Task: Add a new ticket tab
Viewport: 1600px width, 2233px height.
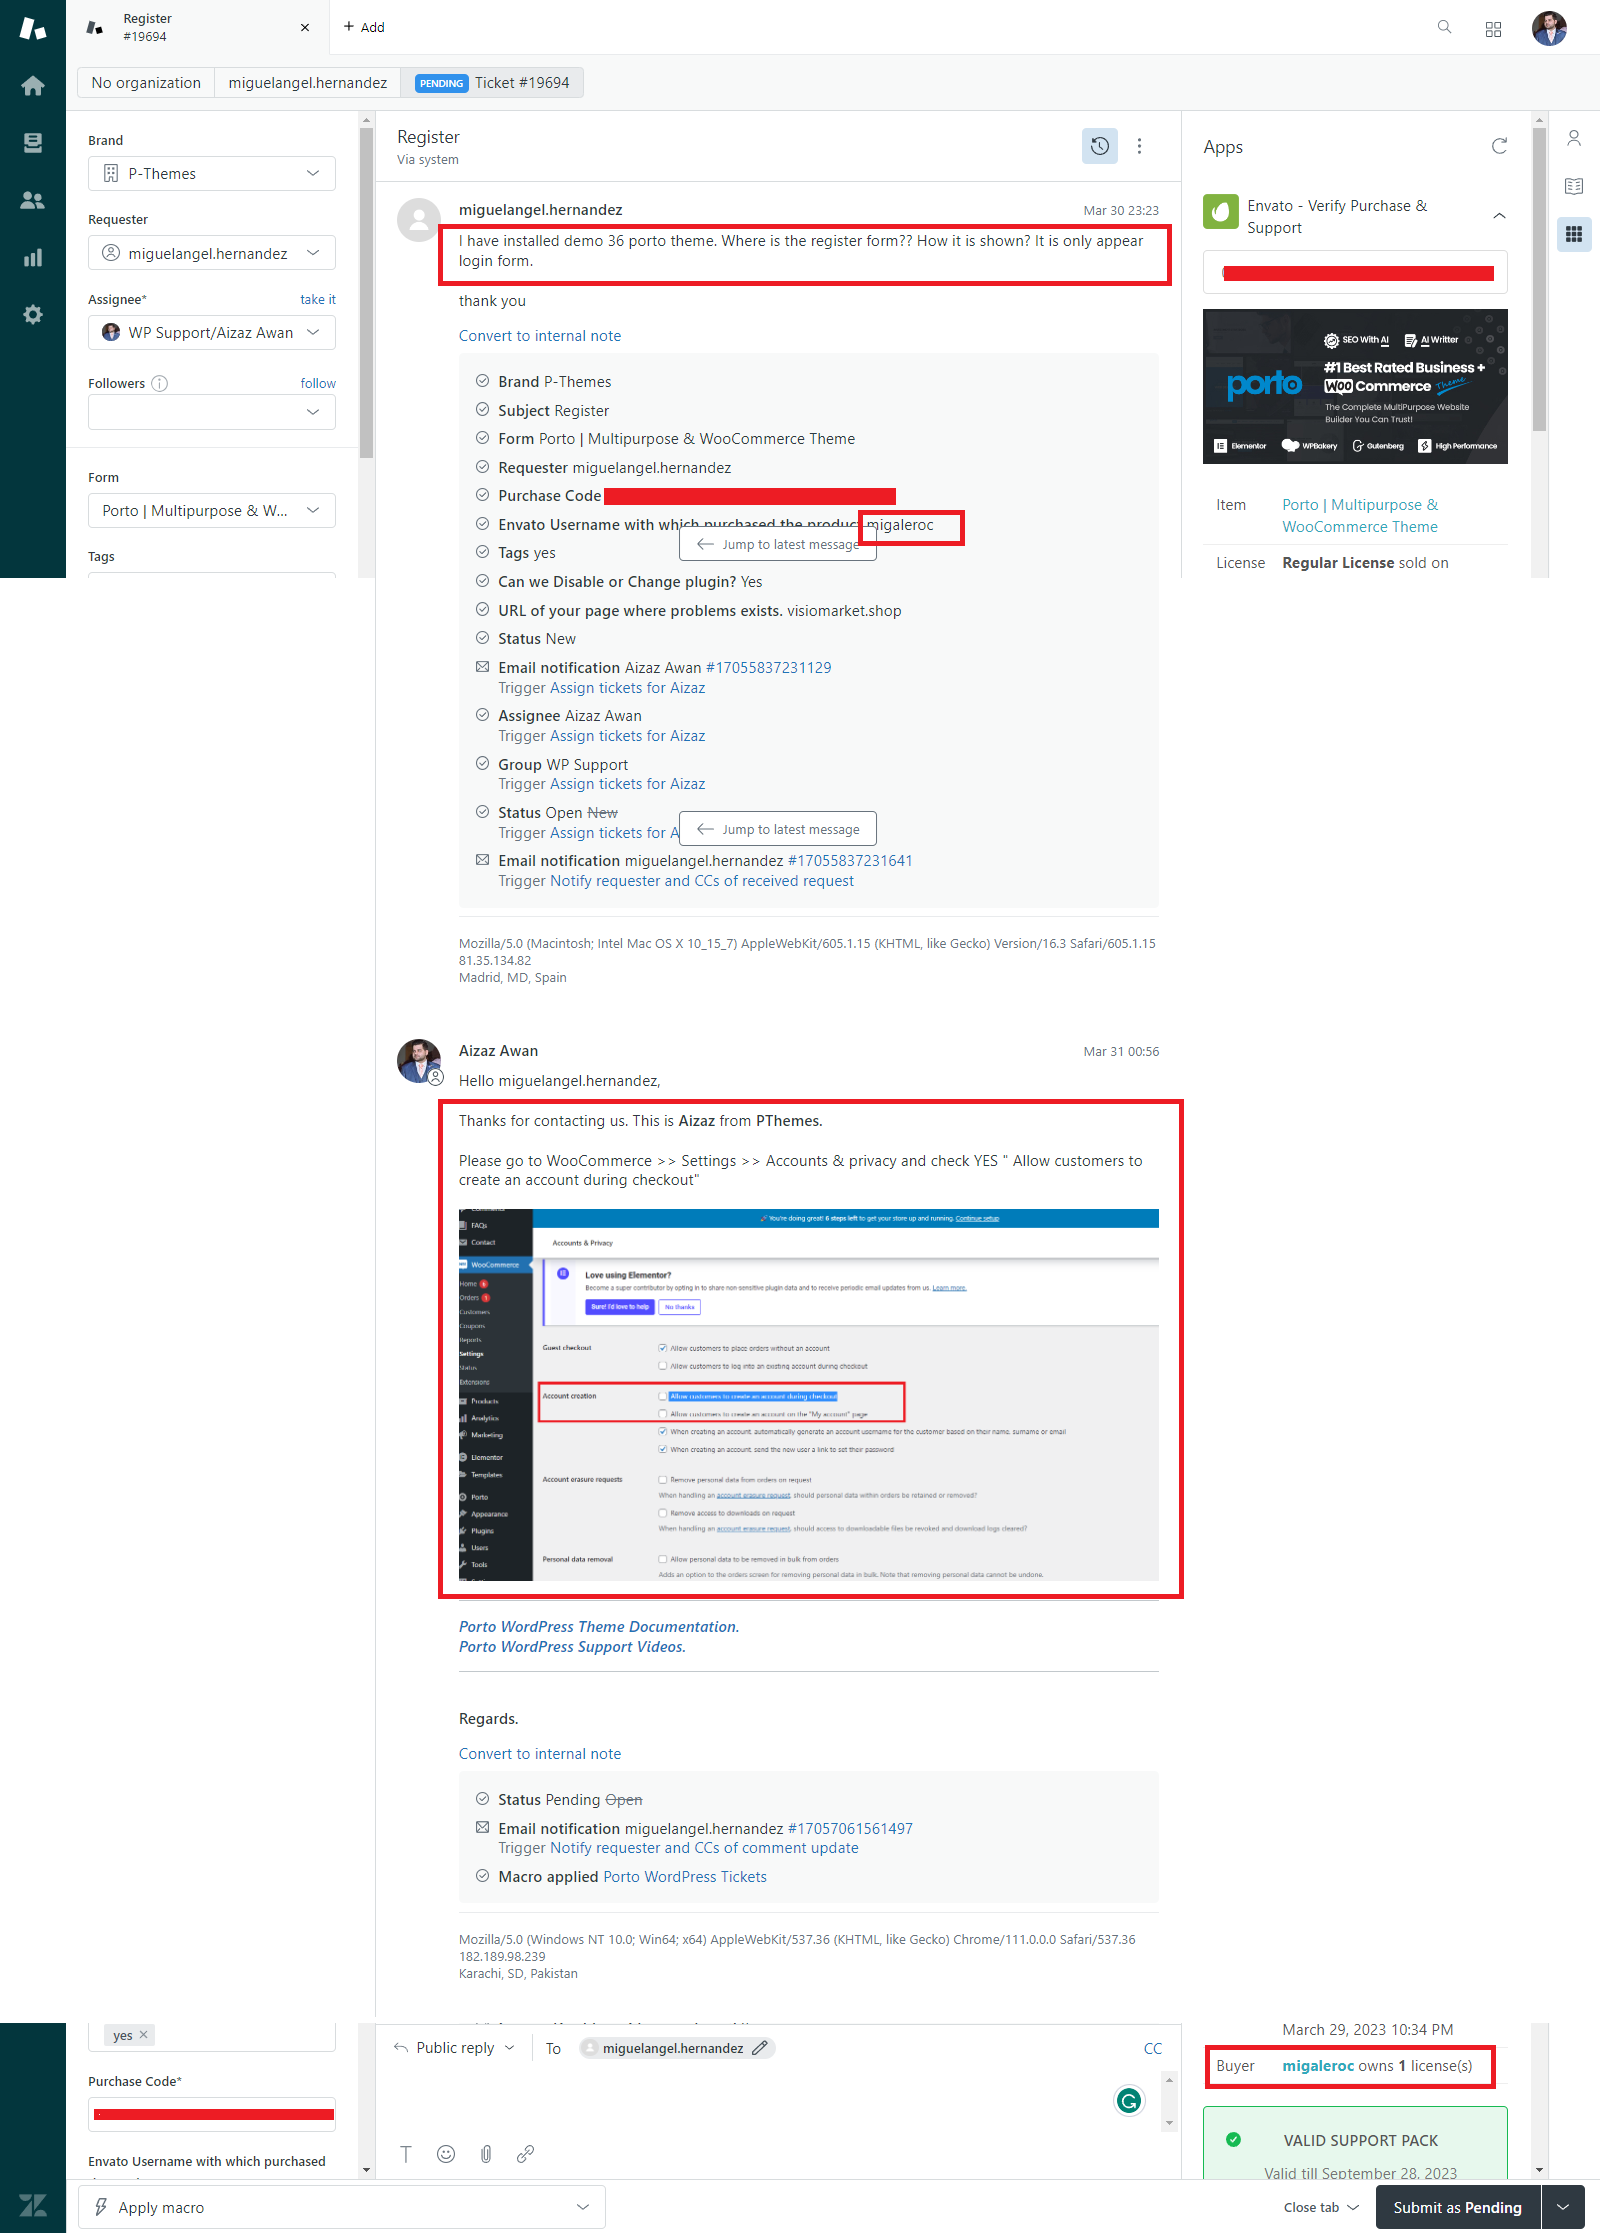Action: point(365,27)
